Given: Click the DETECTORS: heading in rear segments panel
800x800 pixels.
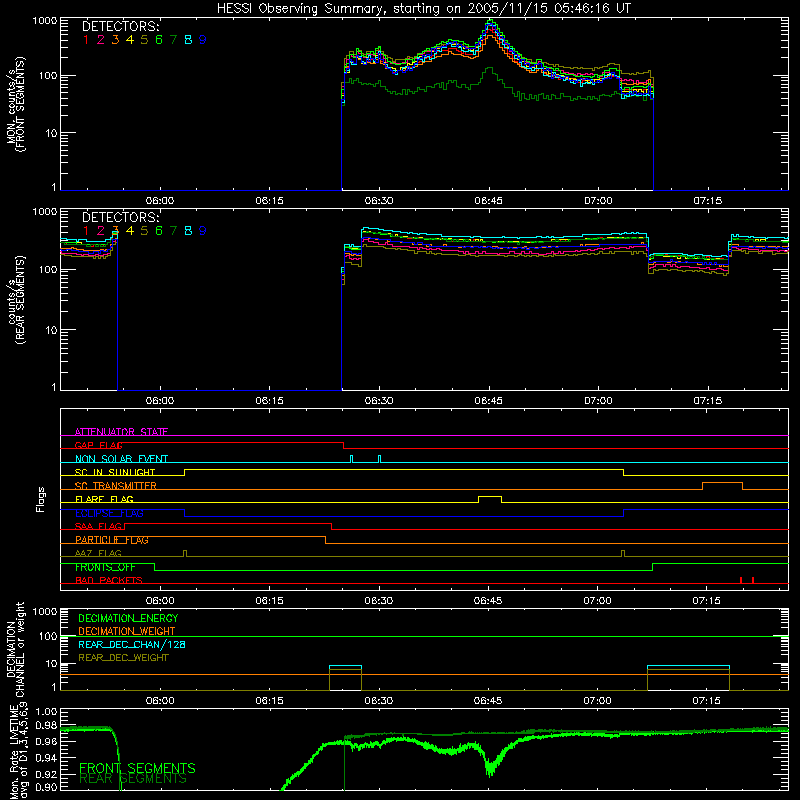Looking at the screenshot, I should (x=120, y=218).
